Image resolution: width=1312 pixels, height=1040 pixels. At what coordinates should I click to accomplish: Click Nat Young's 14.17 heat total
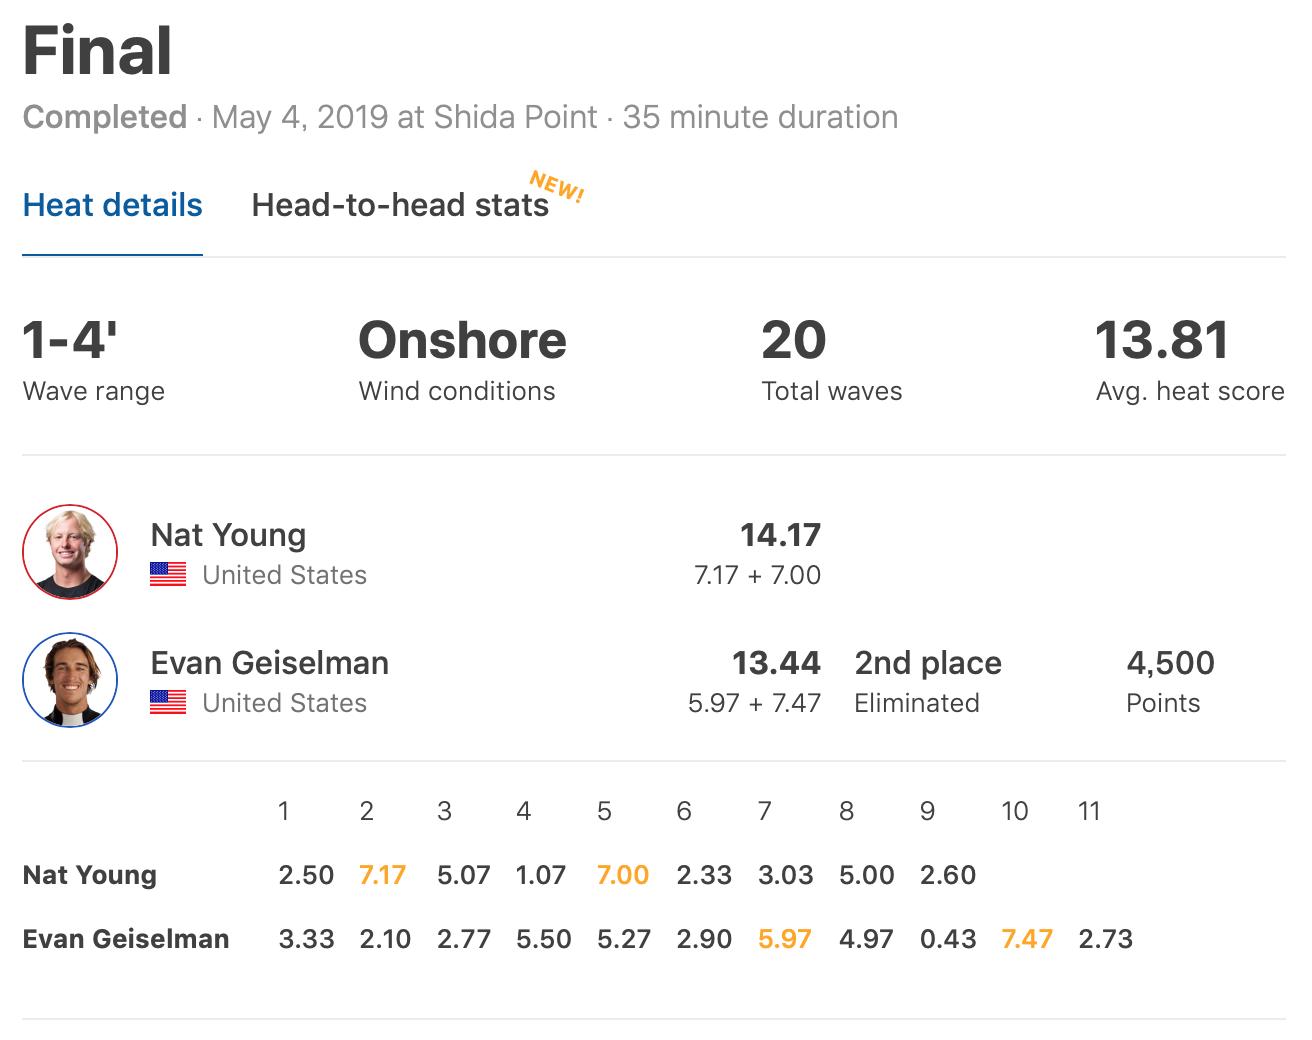[x=780, y=535]
